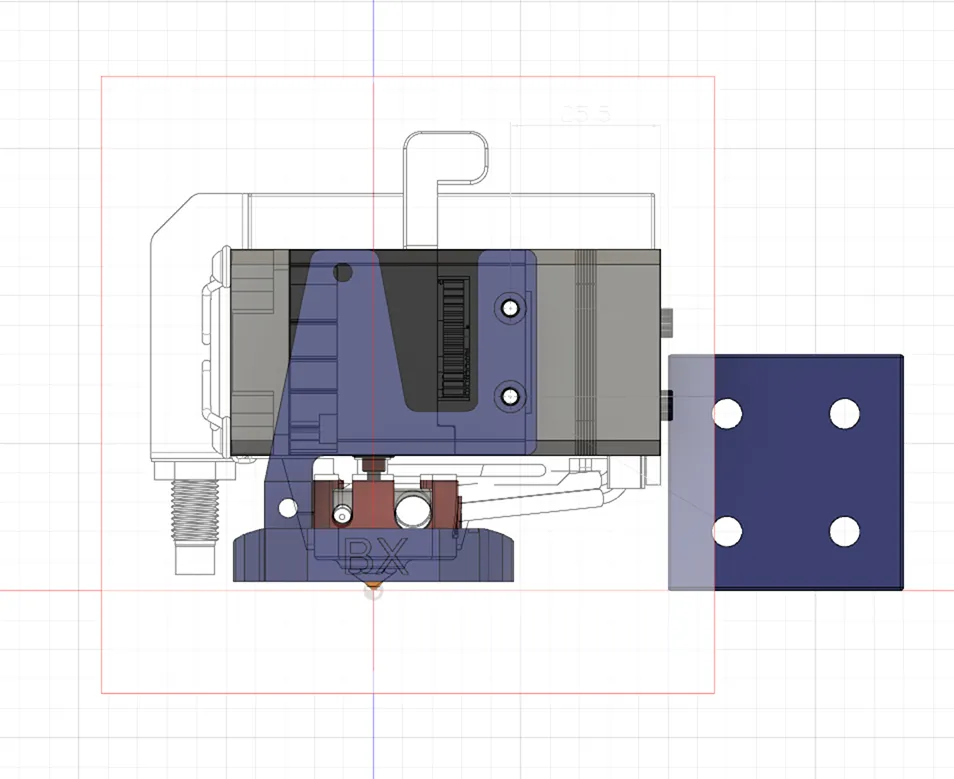The width and height of the screenshot is (954, 779).
Task: Click the upper knurled knob on motor's right side
Action: pos(667,321)
